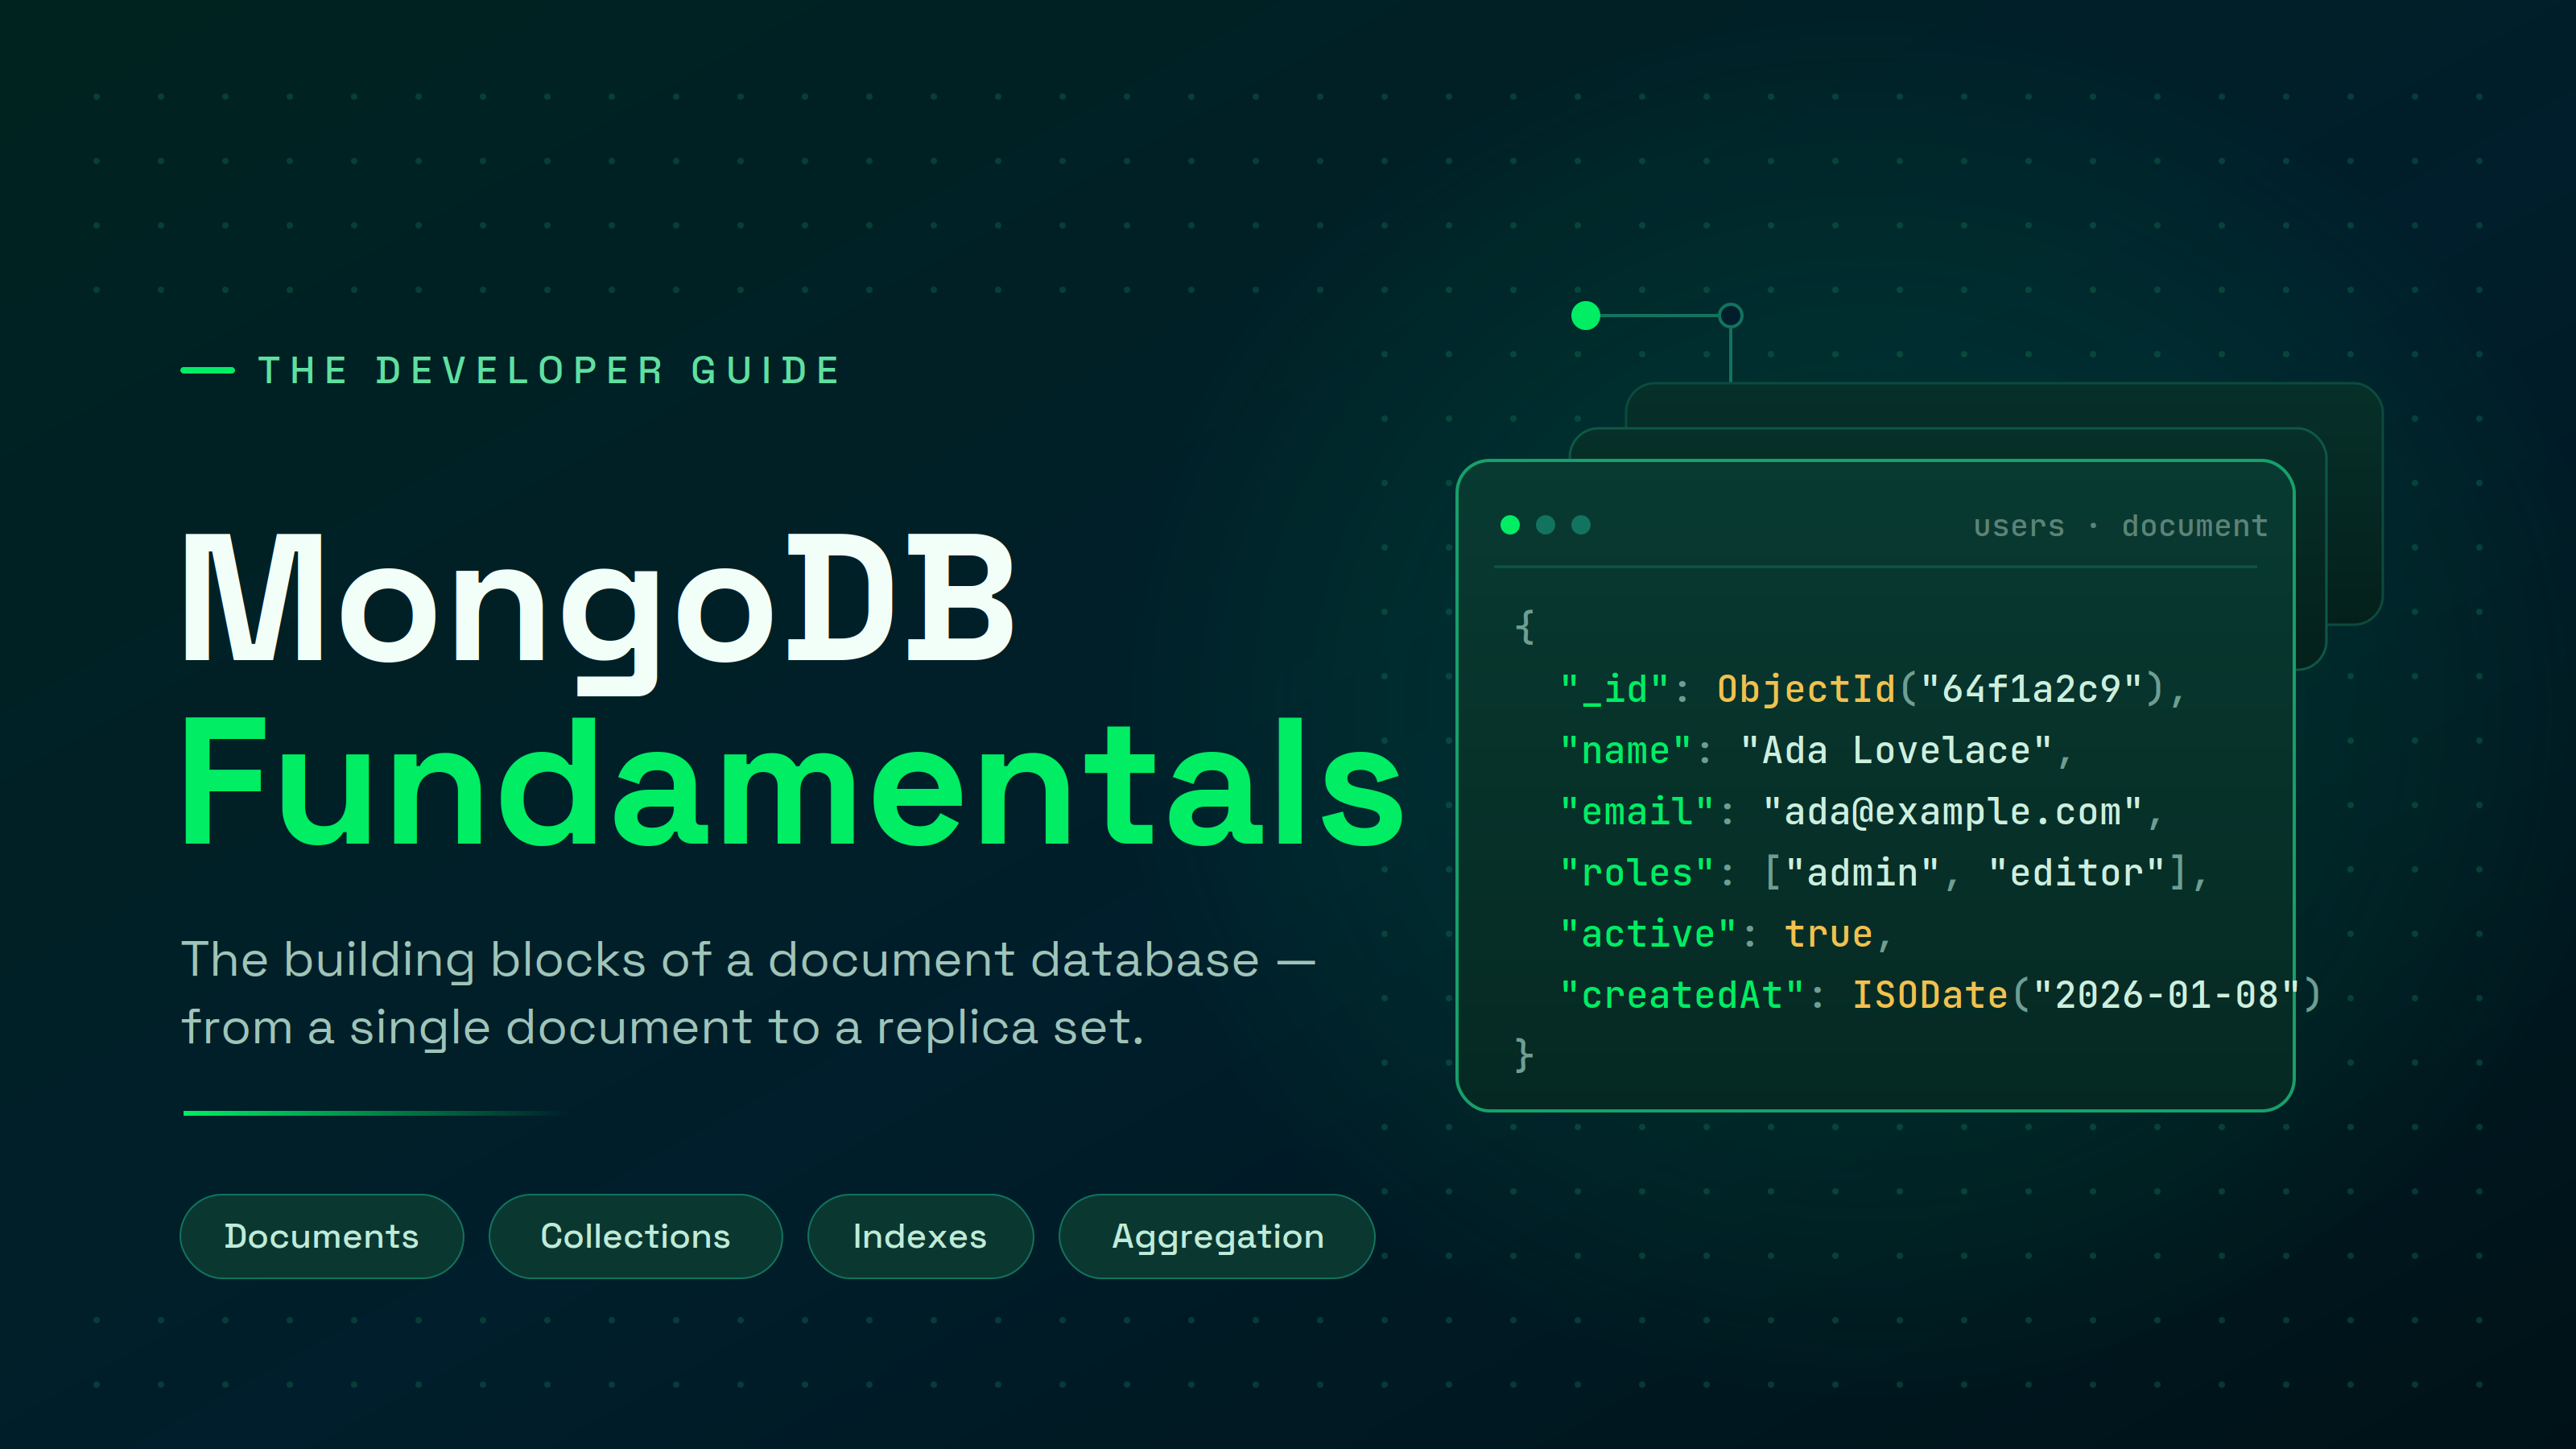Viewport: 2576px width, 1449px height.
Task: Click the bright green window dot
Action: tap(1510, 525)
